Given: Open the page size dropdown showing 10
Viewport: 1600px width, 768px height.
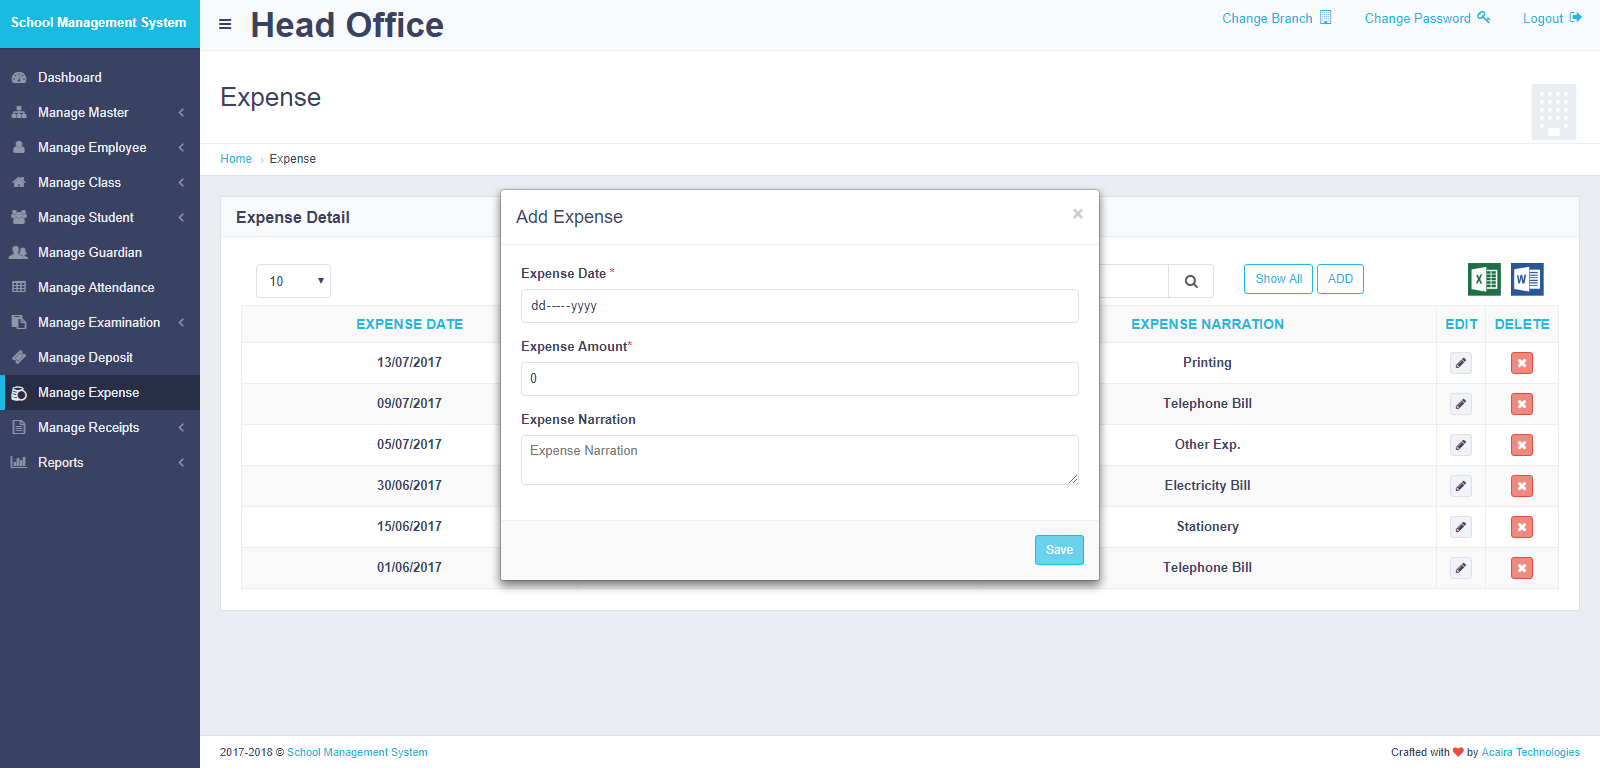Looking at the screenshot, I should click(293, 281).
